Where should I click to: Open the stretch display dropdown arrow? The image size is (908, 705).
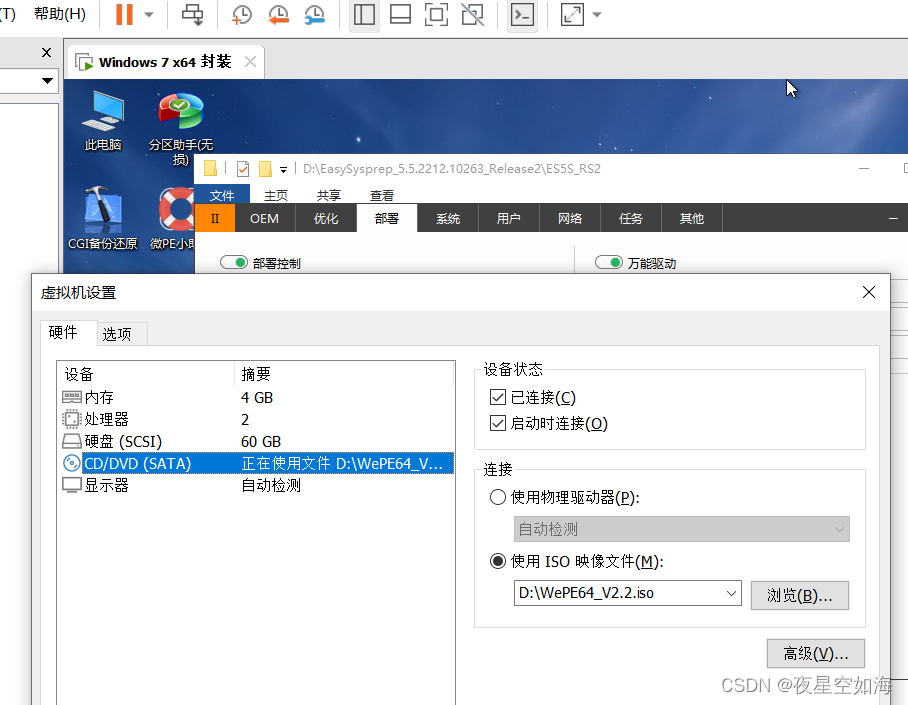click(597, 14)
